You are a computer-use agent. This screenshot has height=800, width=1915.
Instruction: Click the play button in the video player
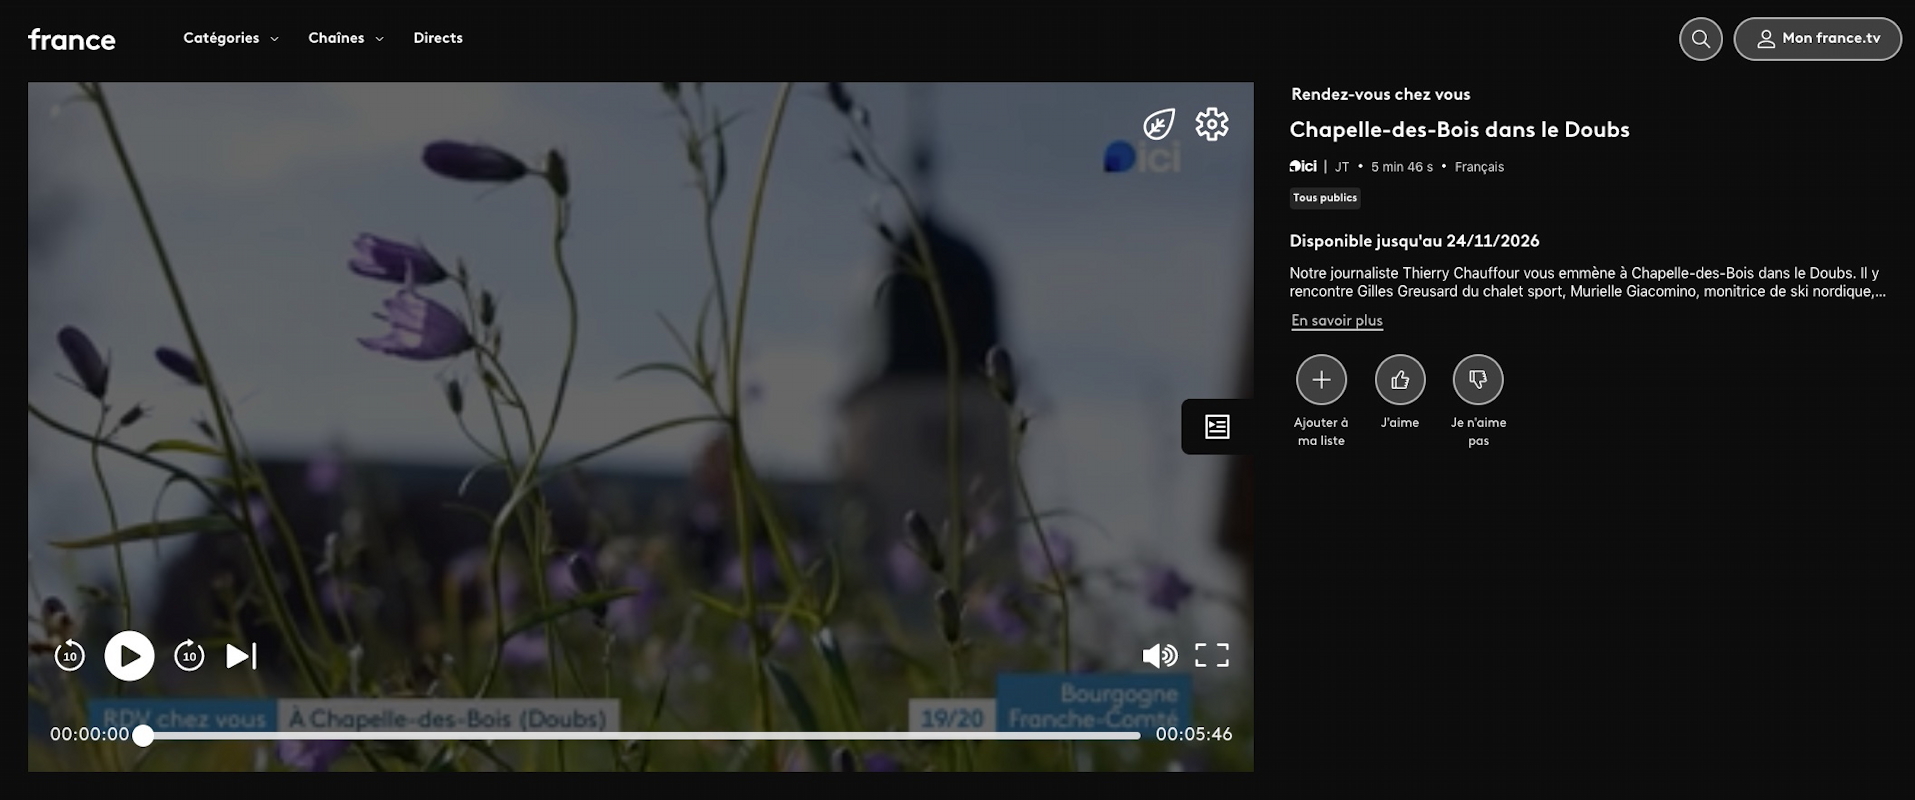129,656
